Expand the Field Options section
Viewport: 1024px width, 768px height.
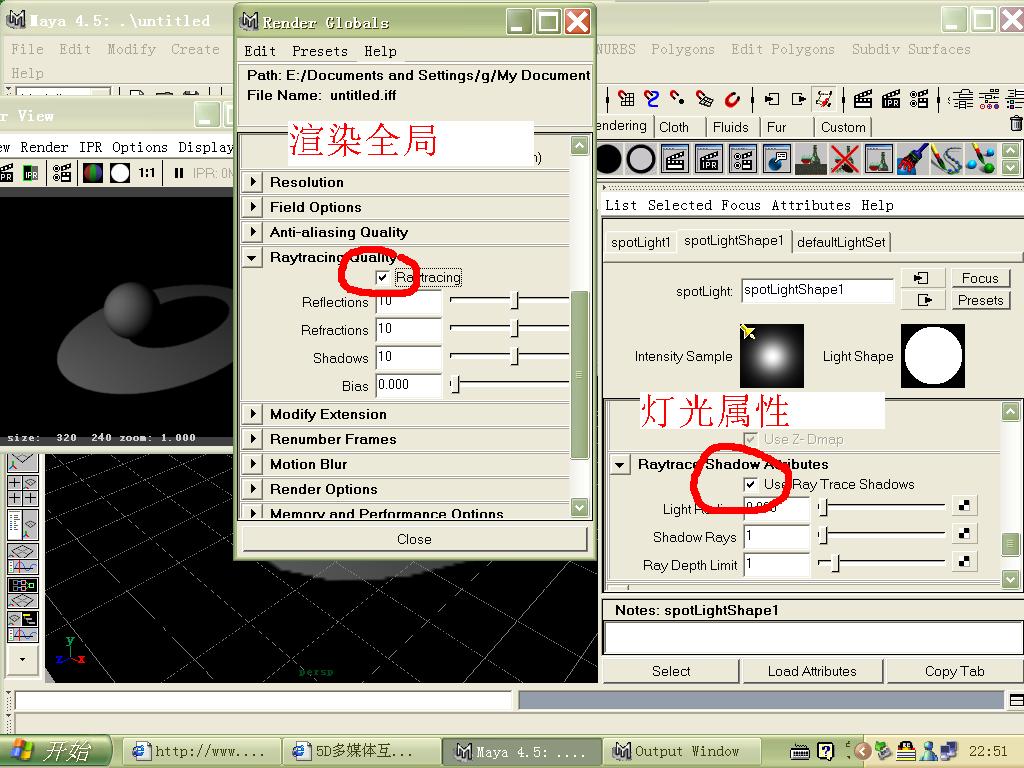[253, 207]
